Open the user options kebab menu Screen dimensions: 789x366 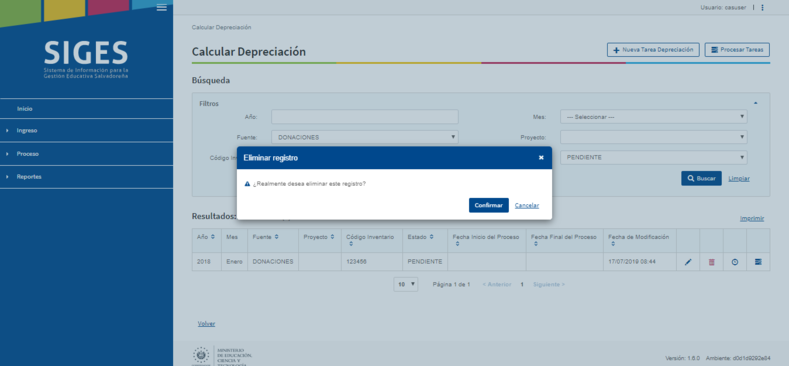tap(762, 8)
